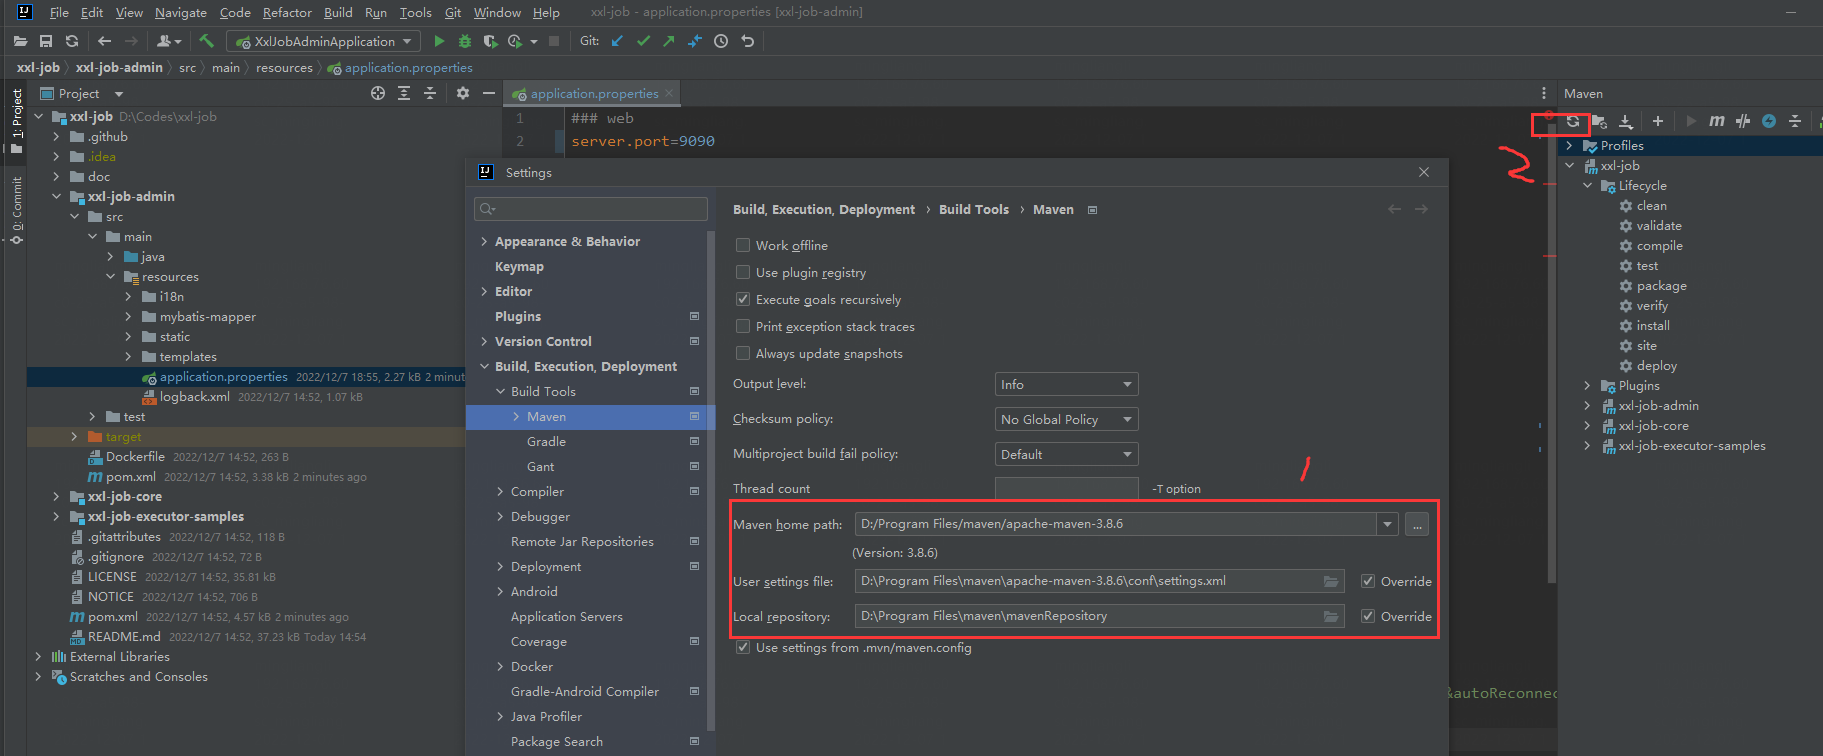Add Maven Projects with plus icon
Viewport: 1823px width, 756px height.
1658,121
